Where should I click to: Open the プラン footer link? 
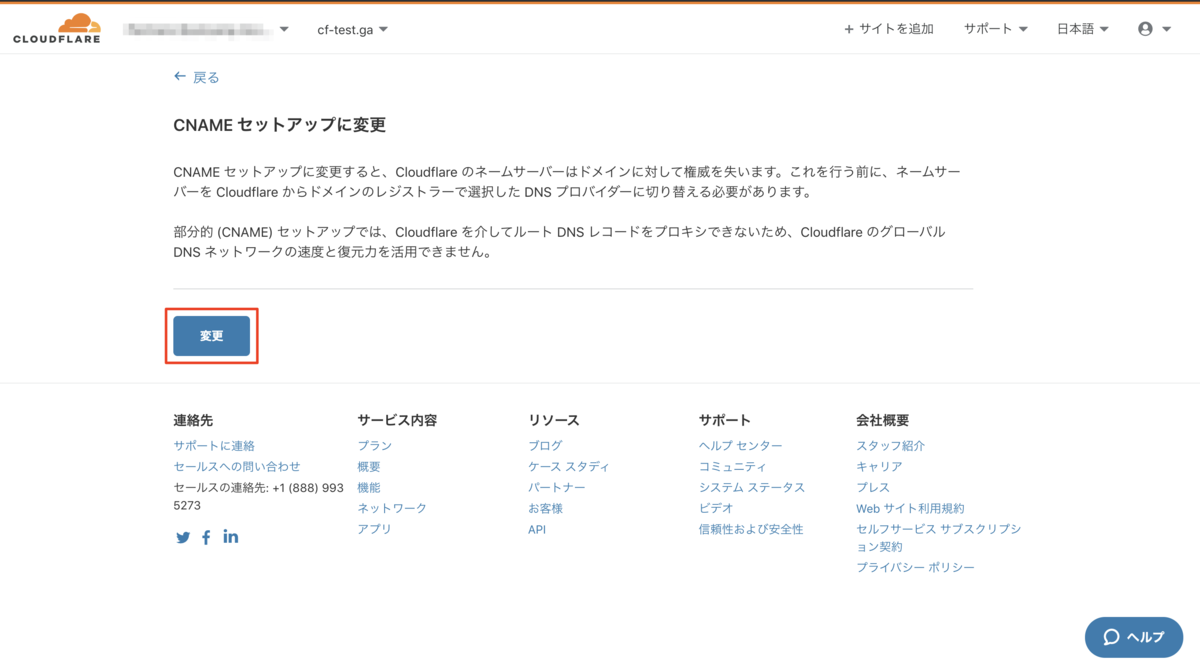(x=375, y=446)
